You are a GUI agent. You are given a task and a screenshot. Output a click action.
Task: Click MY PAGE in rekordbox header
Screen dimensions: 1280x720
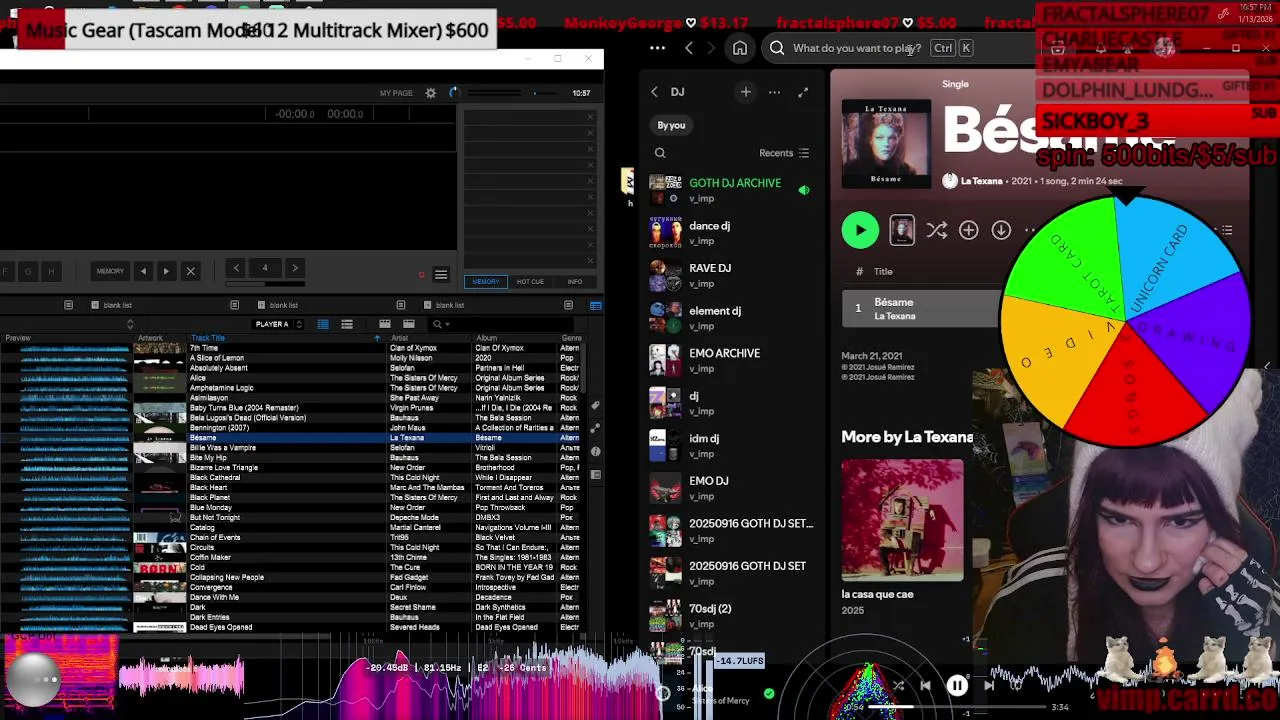click(396, 93)
